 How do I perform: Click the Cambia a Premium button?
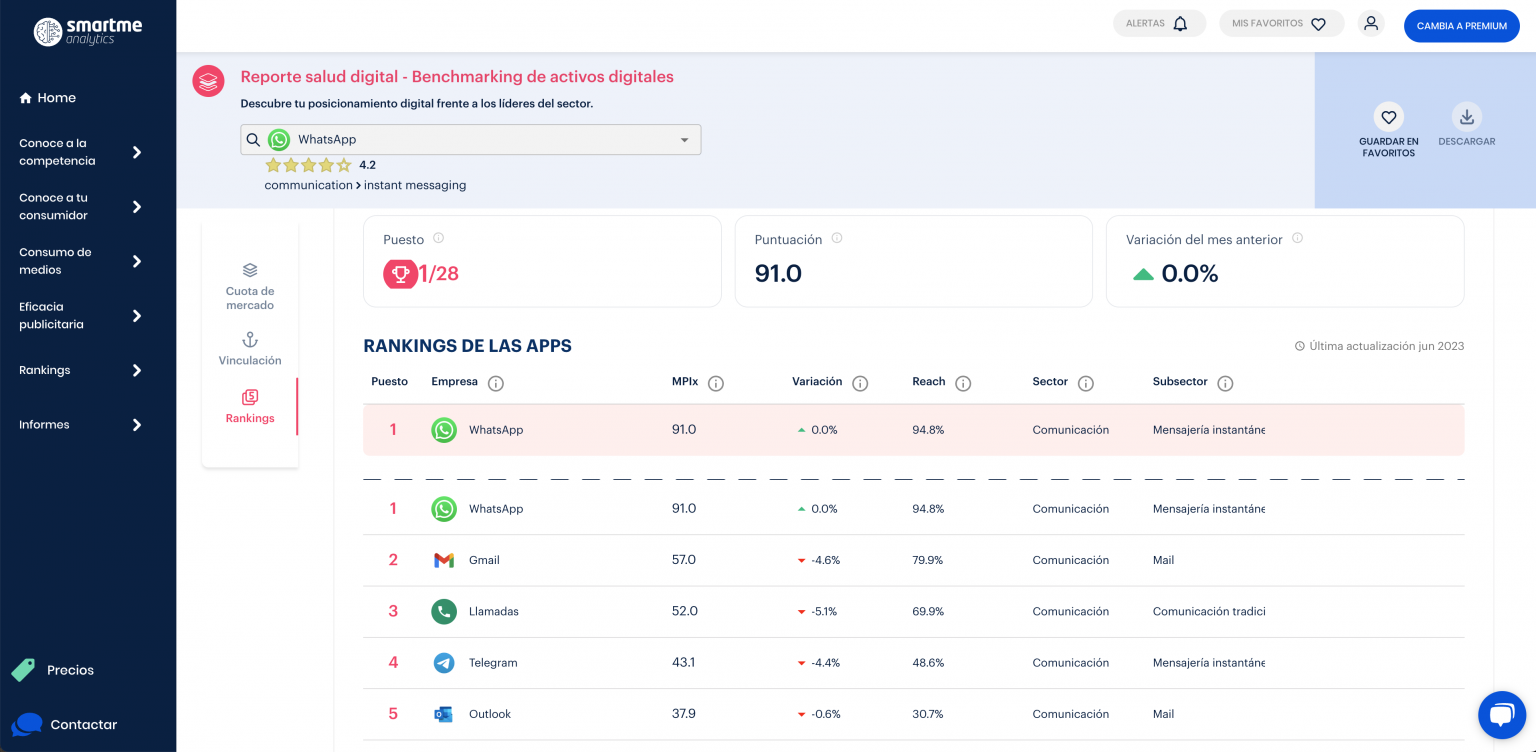coord(1461,26)
